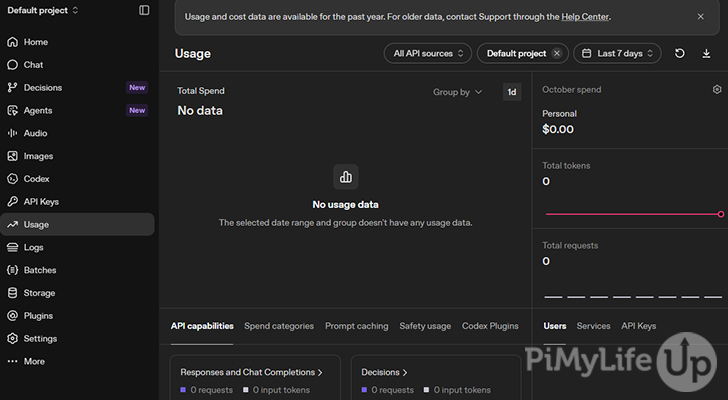
Task: Dismiss the usage data notice banner
Action: (x=701, y=17)
